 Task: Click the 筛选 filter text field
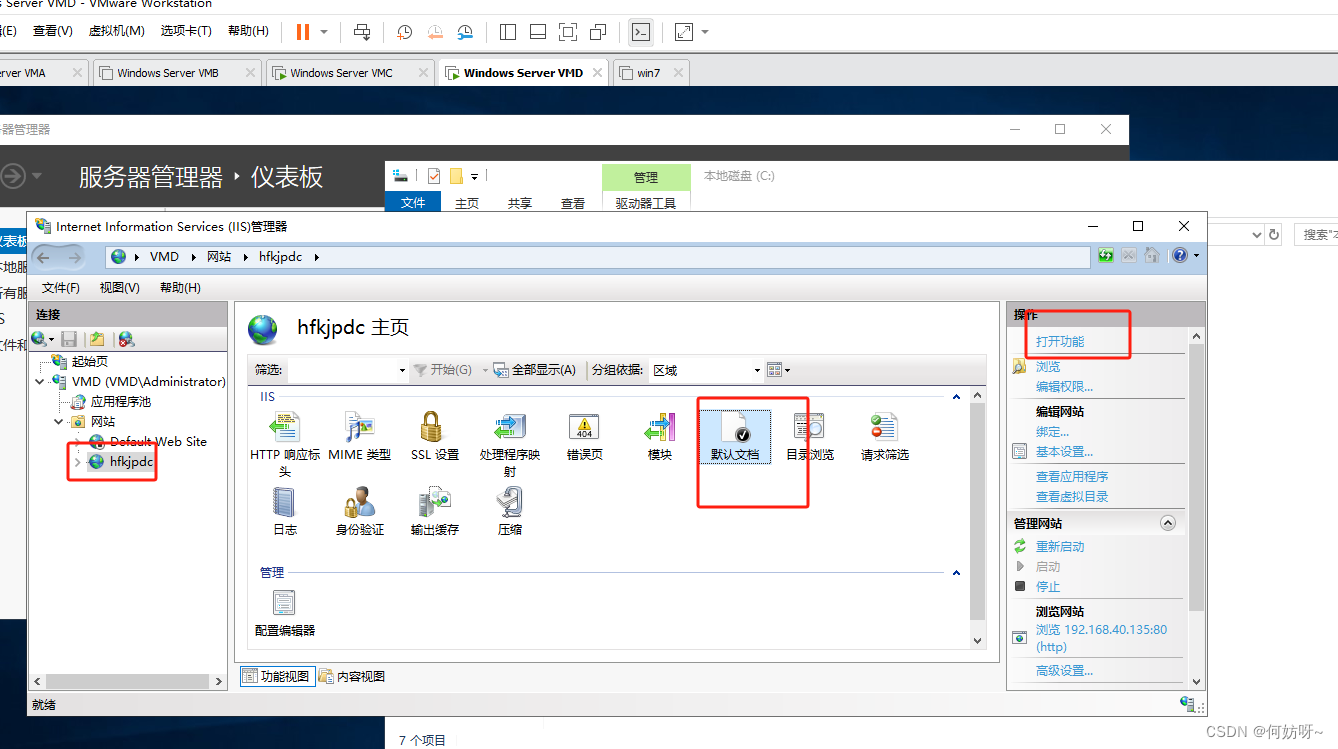pos(342,370)
